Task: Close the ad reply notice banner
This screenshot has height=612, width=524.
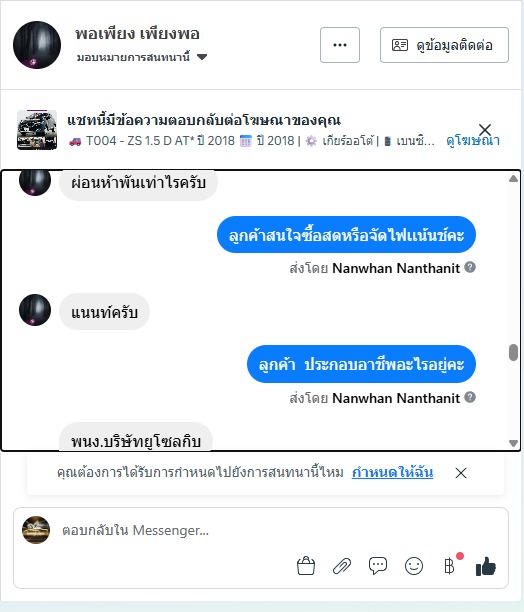Action: 485,129
